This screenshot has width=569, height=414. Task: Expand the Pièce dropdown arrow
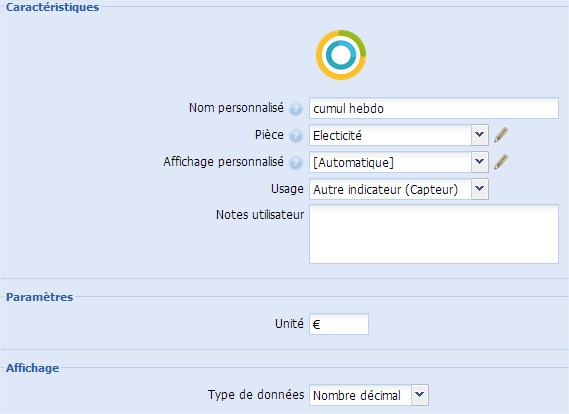click(480, 135)
